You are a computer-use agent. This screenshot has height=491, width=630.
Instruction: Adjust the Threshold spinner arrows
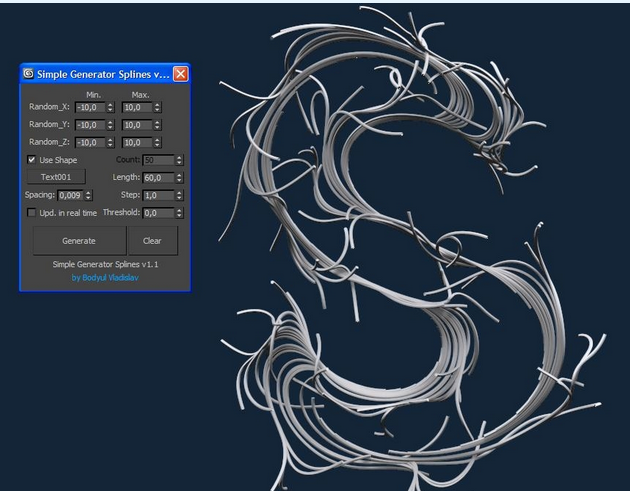pyautogui.click(x=179, y=213)
